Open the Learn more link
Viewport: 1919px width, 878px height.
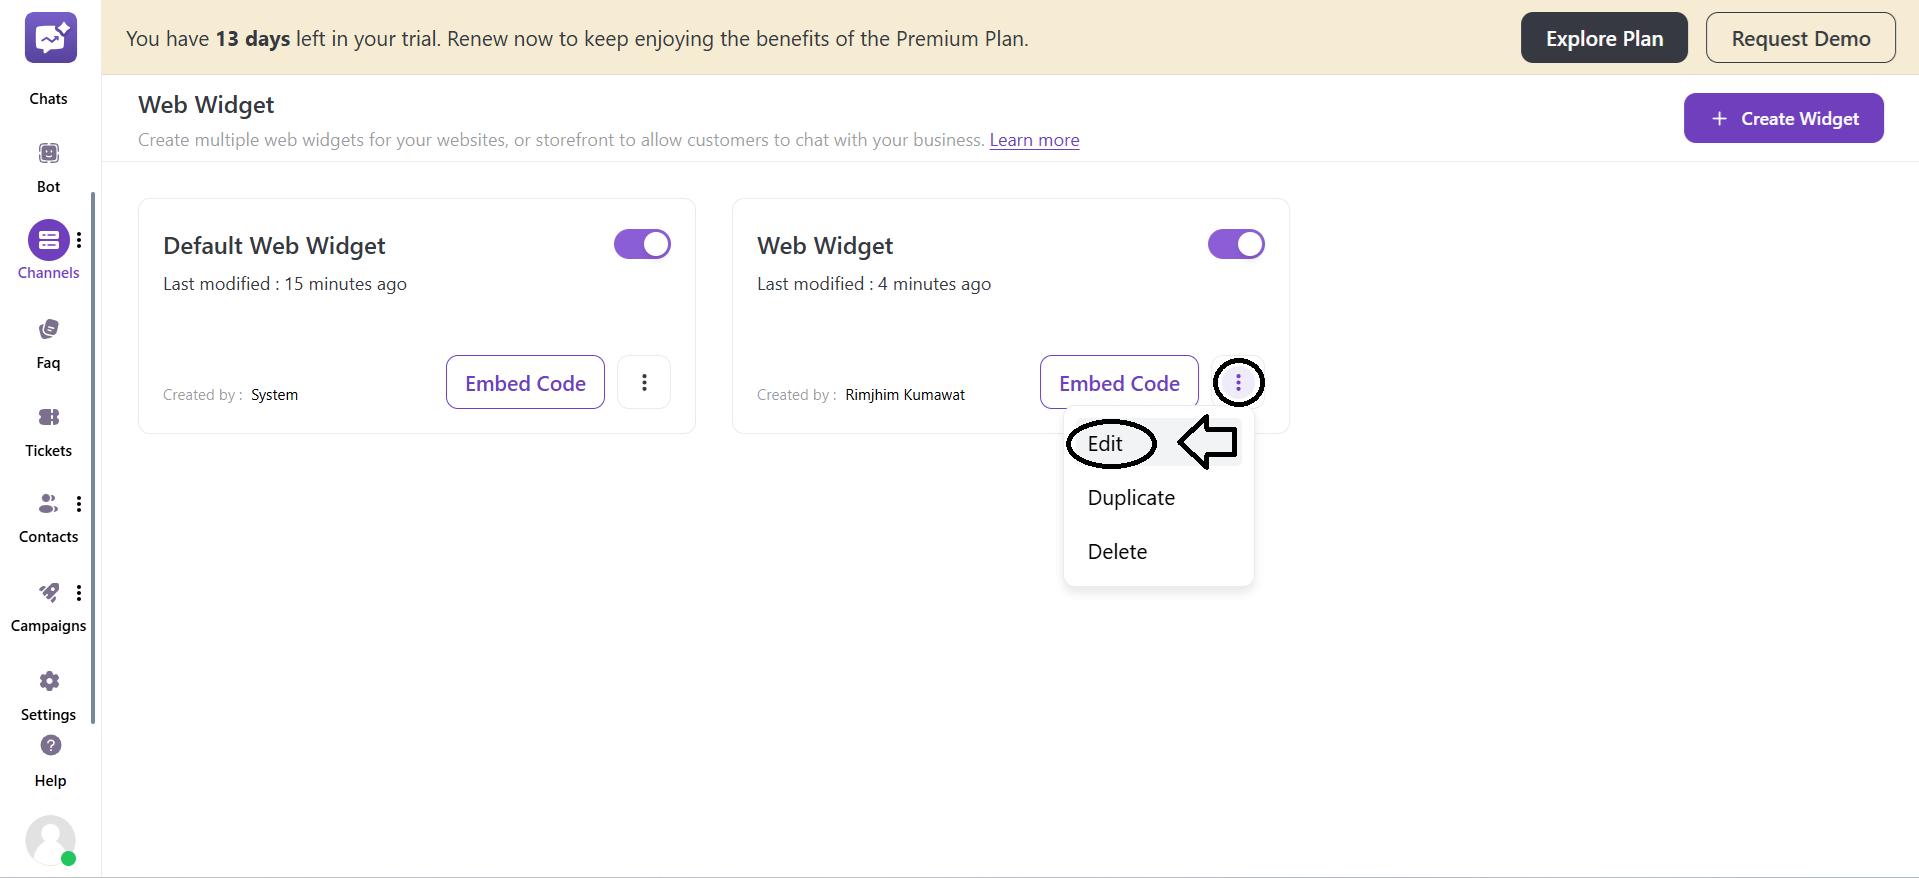tap(1034, 140)
